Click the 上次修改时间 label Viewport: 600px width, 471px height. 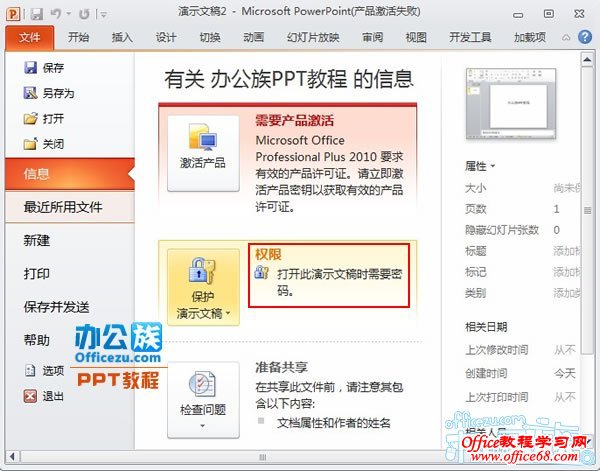click(x=496, y=350)
